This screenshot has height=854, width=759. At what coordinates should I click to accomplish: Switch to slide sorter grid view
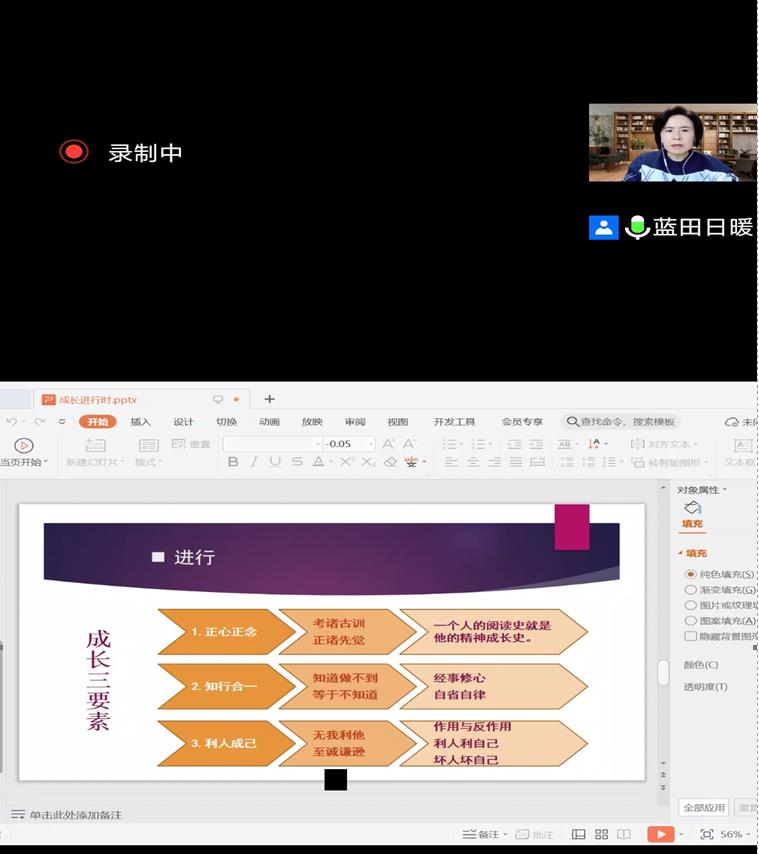tap(601, 834)
